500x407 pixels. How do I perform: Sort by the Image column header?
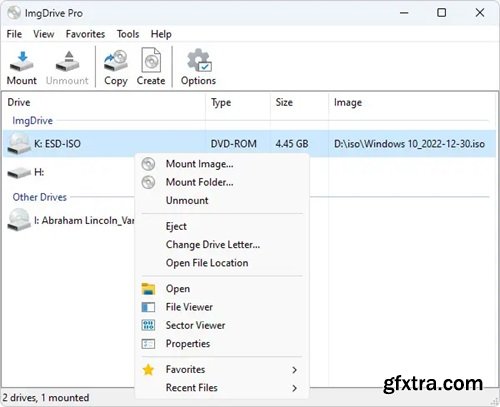pyautogui.click(x=412, y=102)
